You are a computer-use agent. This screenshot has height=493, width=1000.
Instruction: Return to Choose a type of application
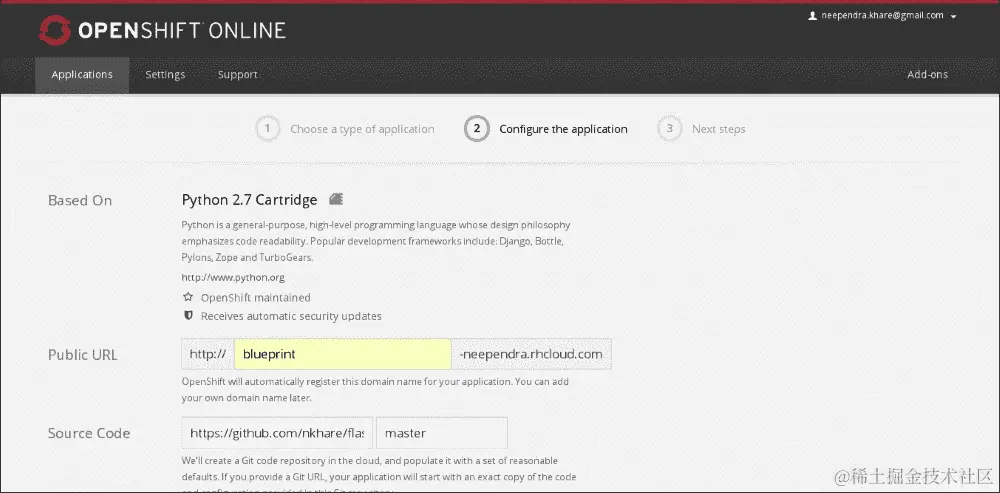(x=362, y=129)
